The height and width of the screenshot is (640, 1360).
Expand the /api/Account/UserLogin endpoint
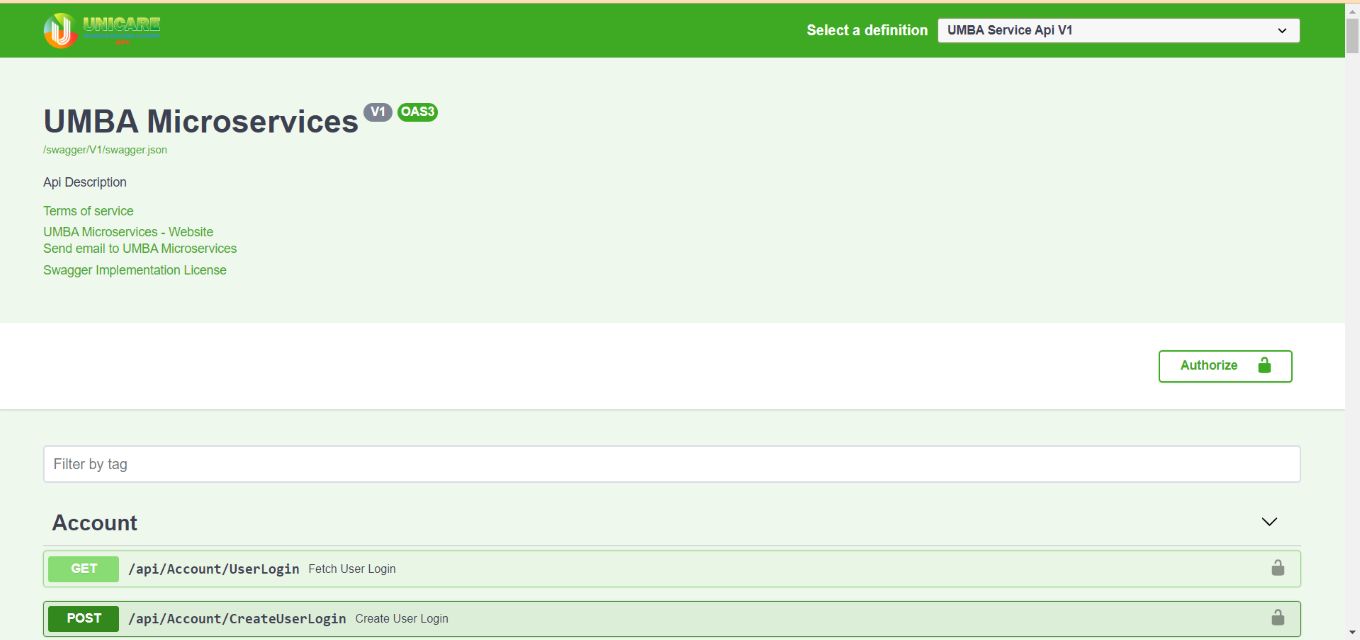point(214,569)
